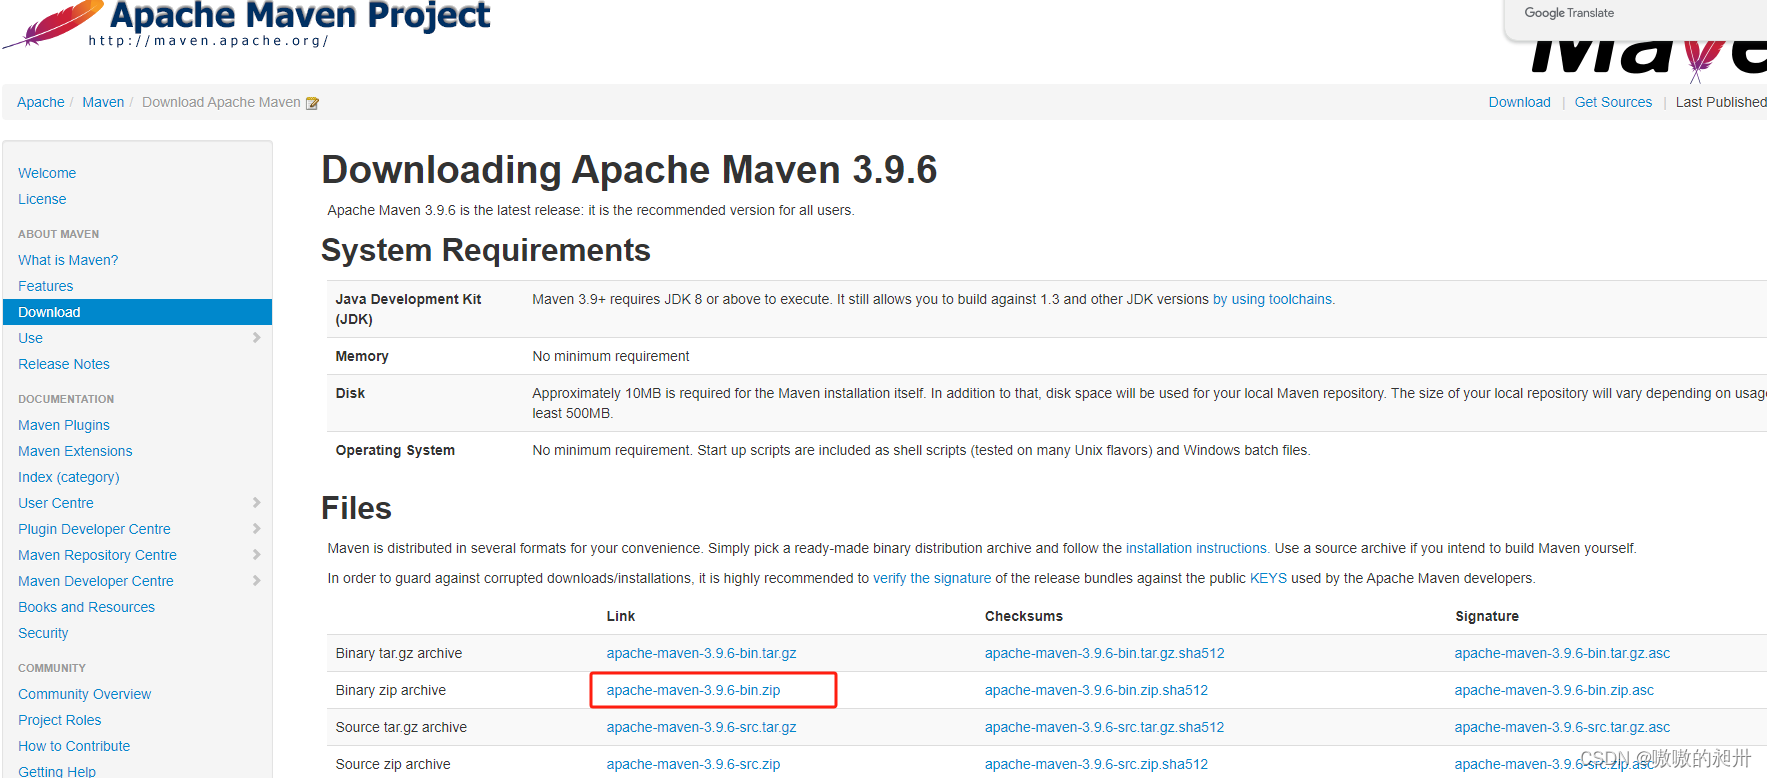
Task: Open the Features sidebar link
Action: pos(45,286)
